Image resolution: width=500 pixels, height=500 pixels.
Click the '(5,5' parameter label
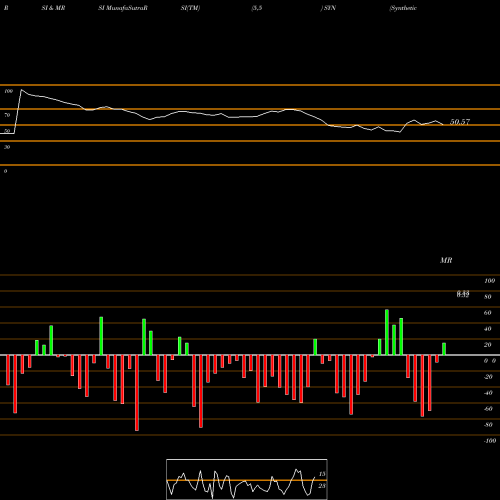click(257, 8)
